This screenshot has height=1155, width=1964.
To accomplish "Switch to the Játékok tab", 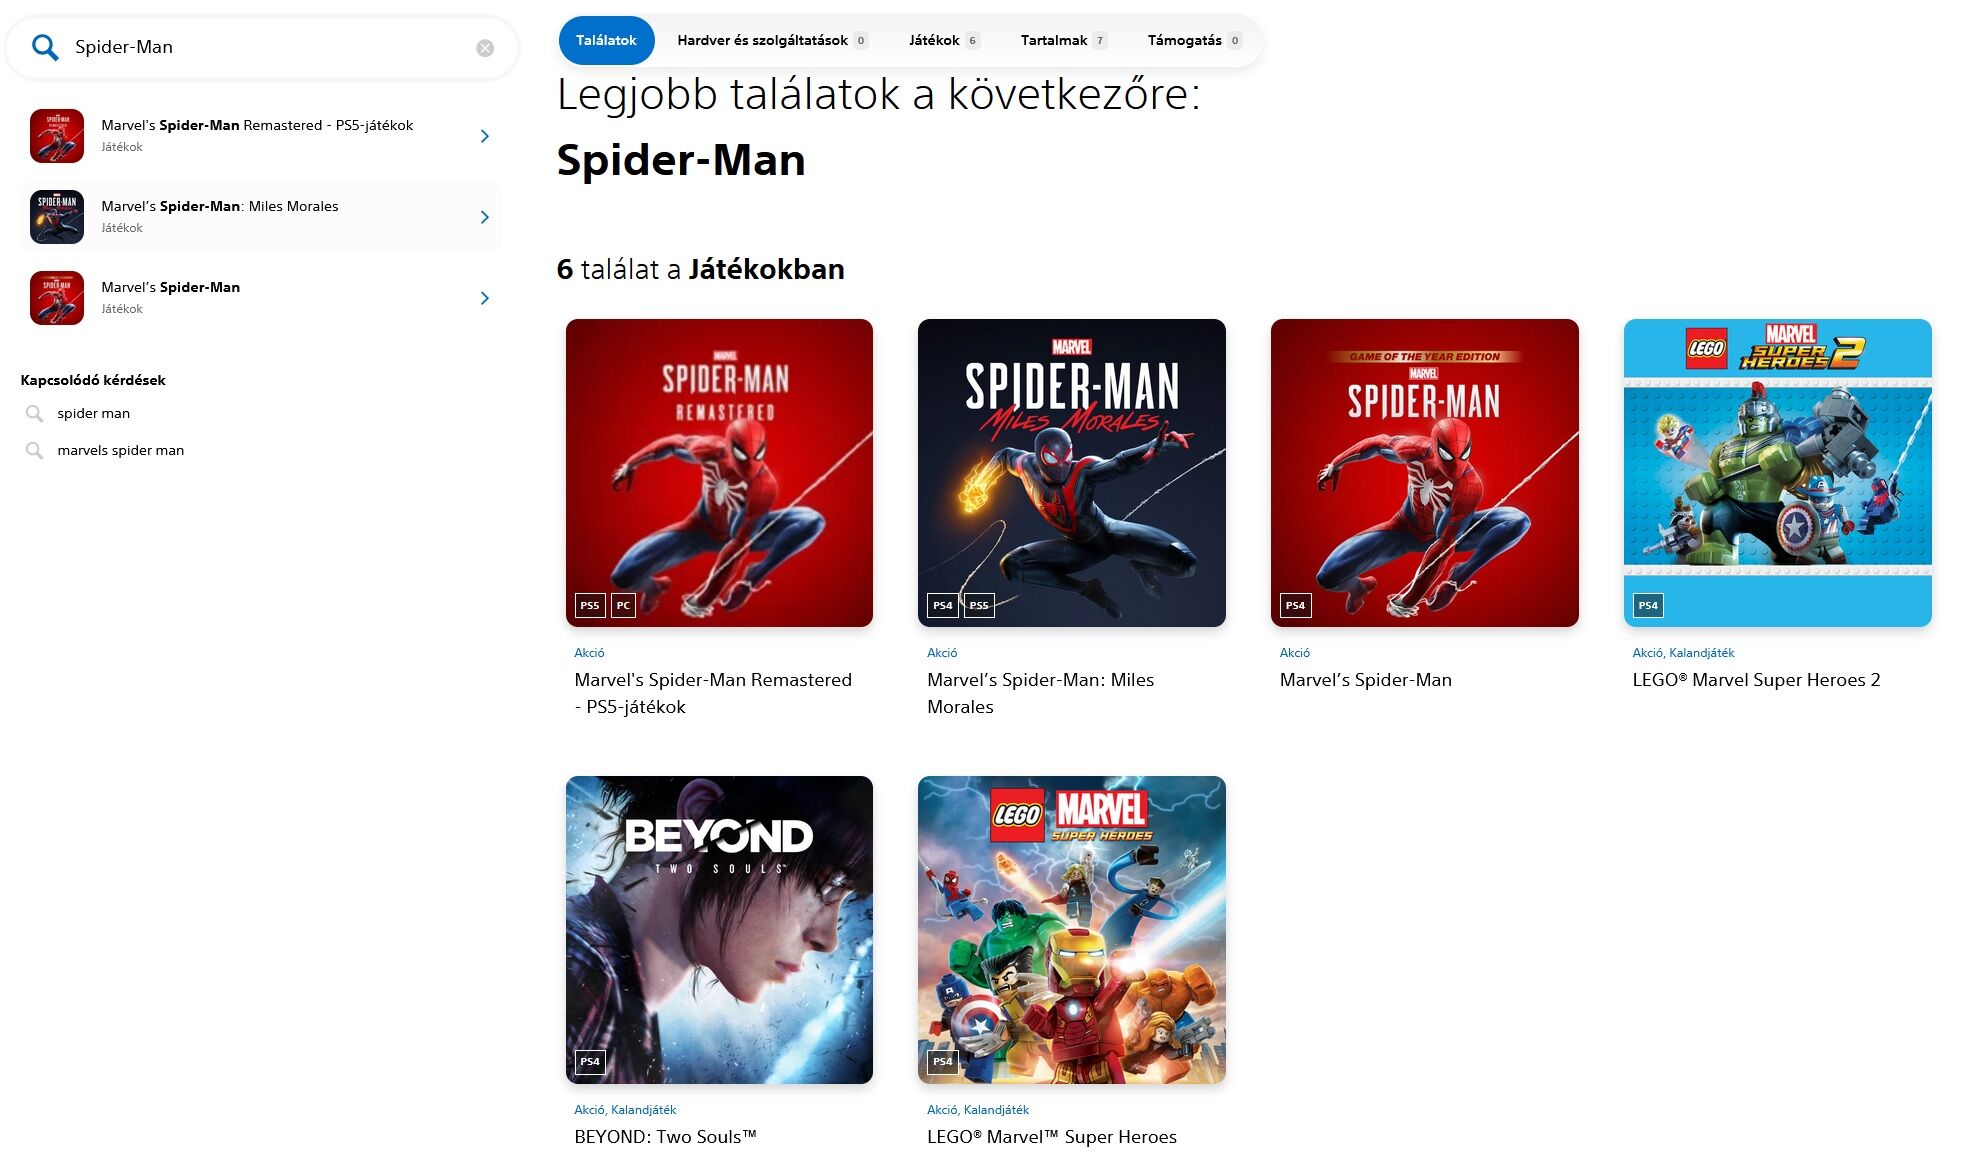I will coord(944,40).
